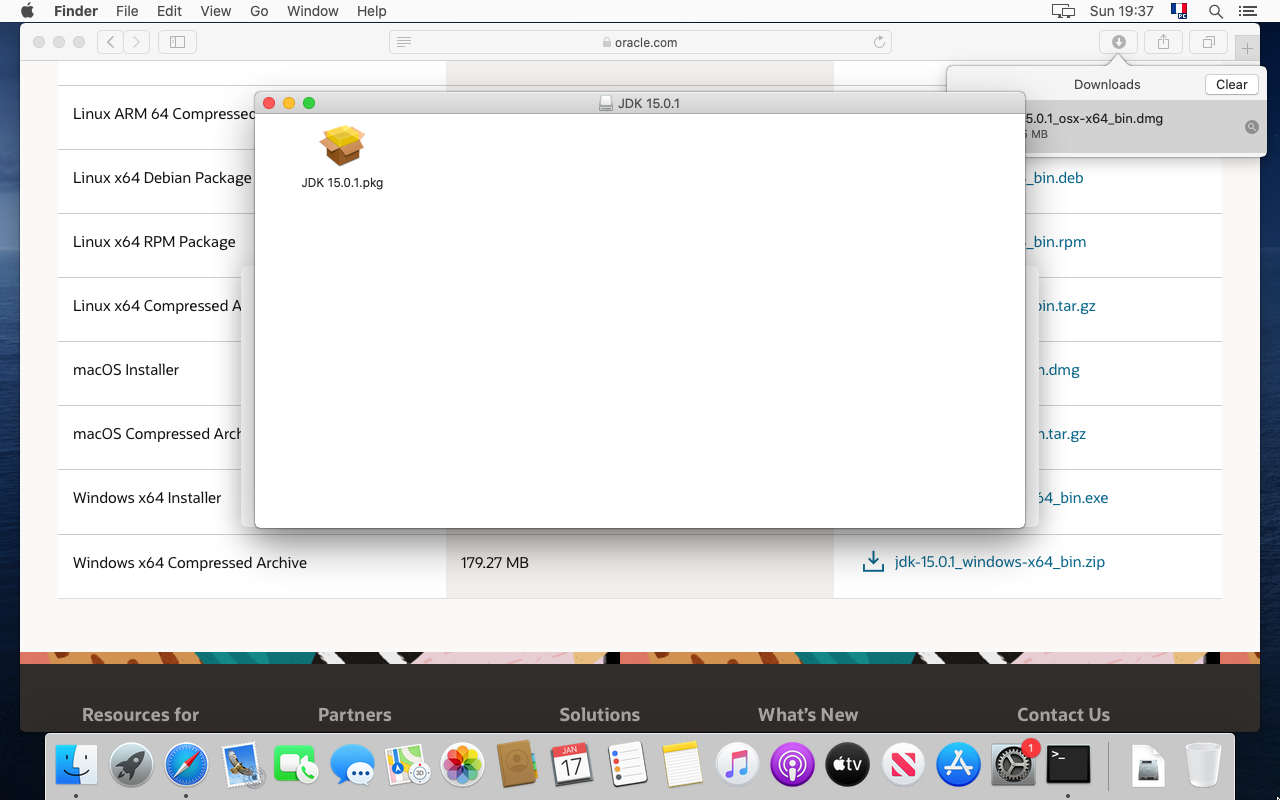Select the macOS Installer row label
Image resolution: width=1280 pixels, height=800 pixels.
[126, 370]
